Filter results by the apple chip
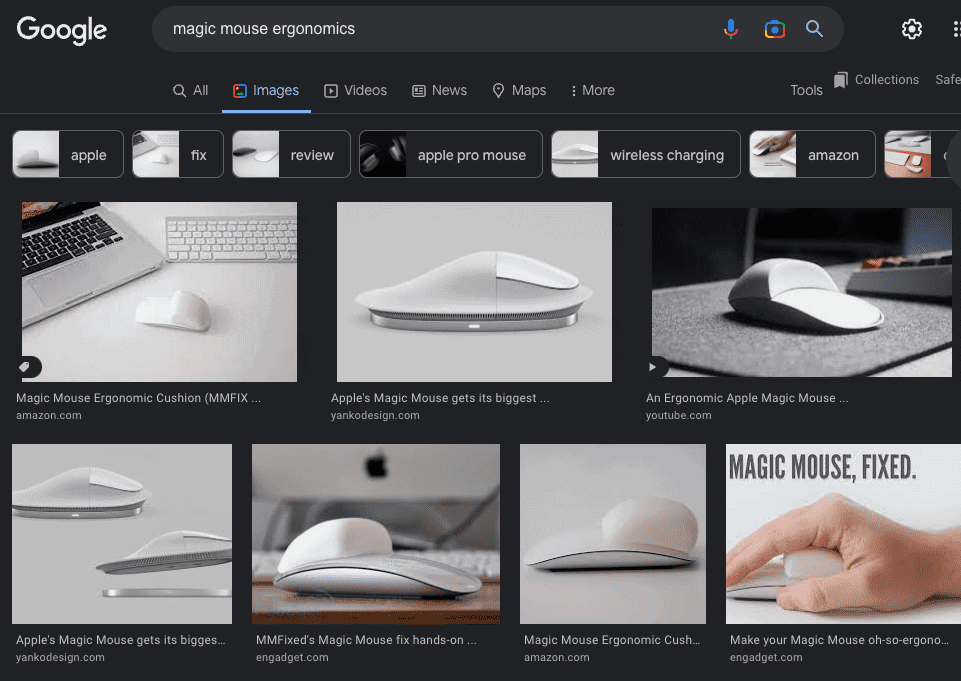The width and height of the screenshot is (961, 681). point(68,154)
